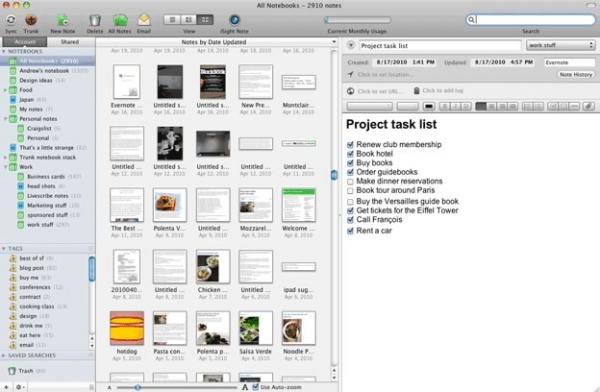The height and width of the screenshot is (392, 600).
Task: Open the Welcome note thumbnail
Action: click(298, 205)
